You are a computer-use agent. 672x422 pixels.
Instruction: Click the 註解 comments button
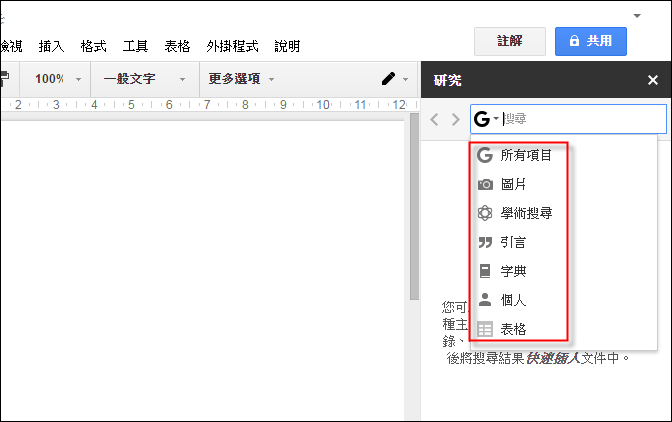point(510,41)
